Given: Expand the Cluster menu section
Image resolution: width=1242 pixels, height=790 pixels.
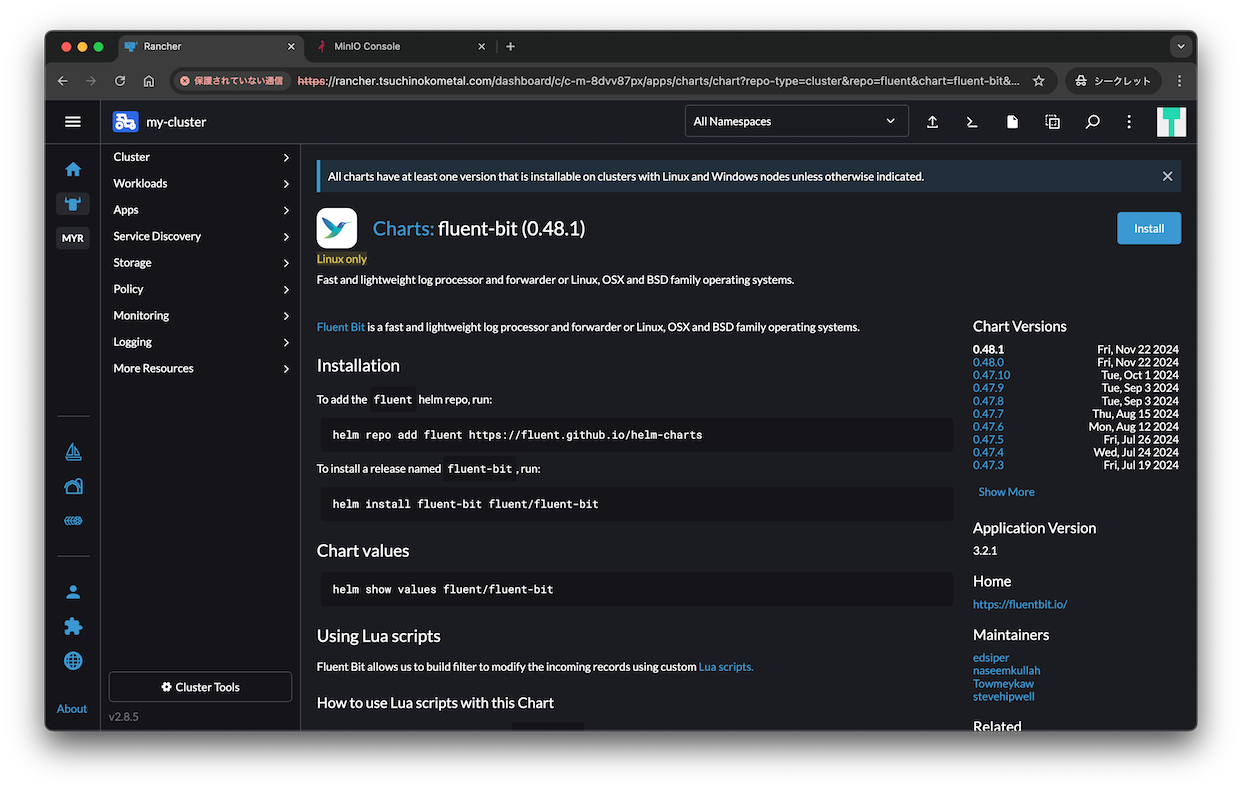Looking at the screenshot, I should [201, 157].
